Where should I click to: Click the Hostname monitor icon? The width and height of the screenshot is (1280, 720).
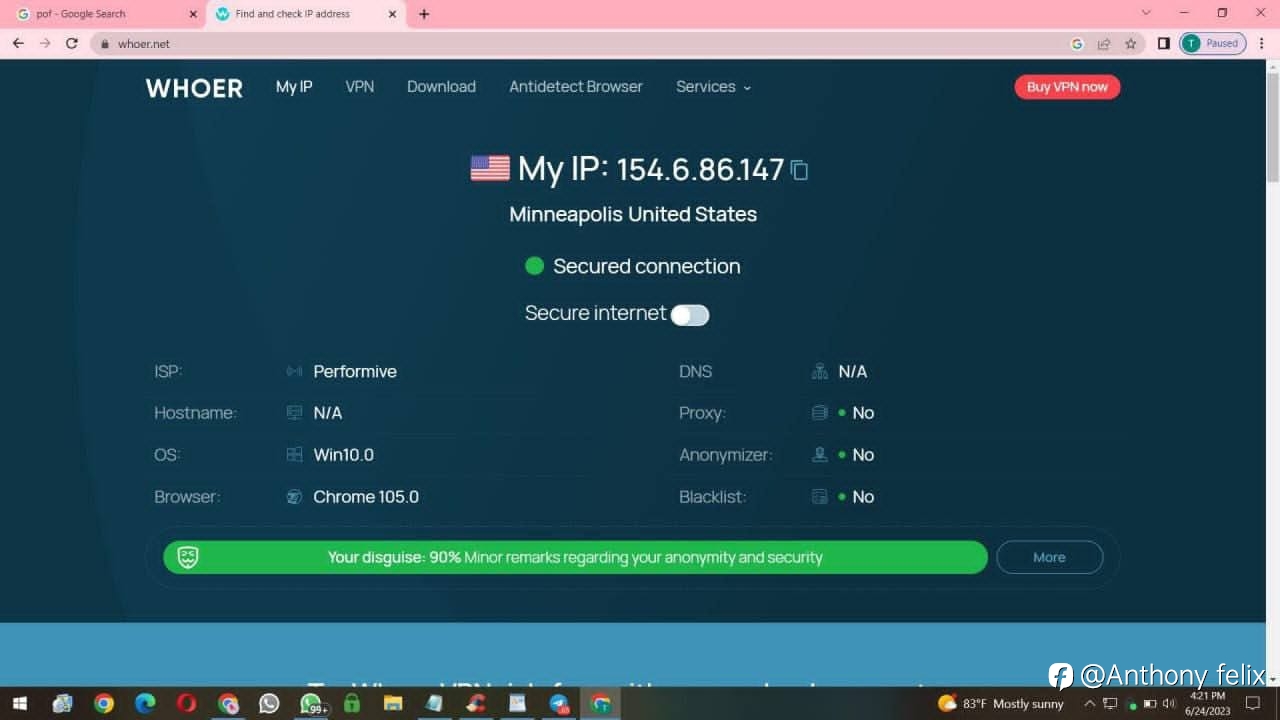(x=294, y=413)
